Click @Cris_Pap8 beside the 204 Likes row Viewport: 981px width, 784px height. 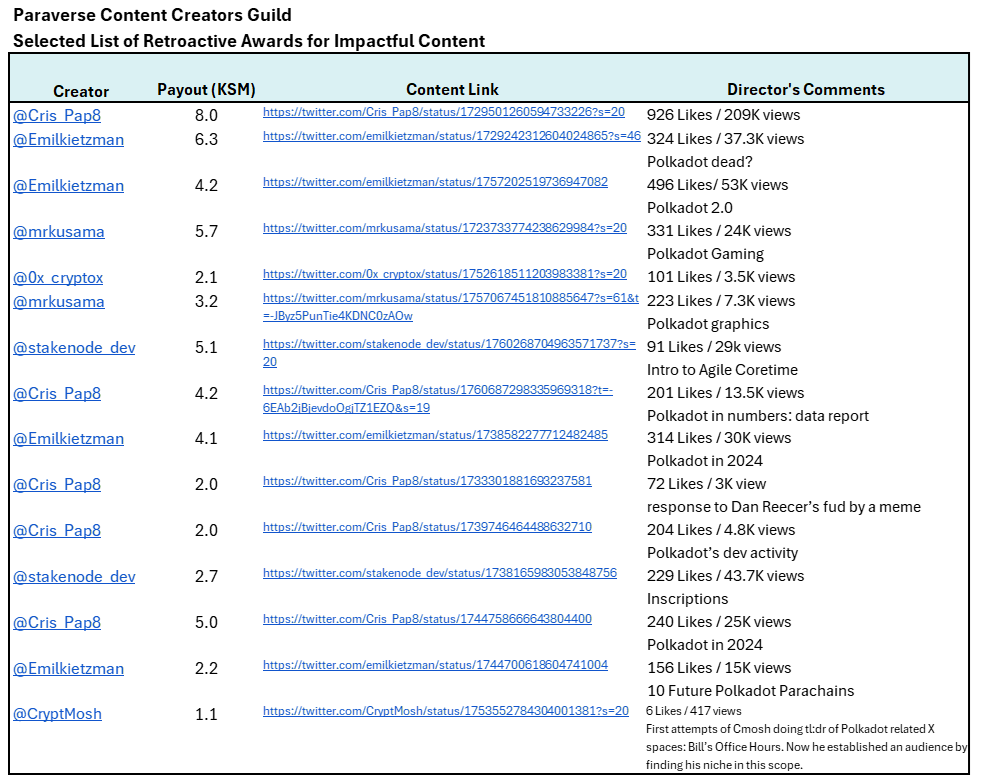[x=57, y=531]
